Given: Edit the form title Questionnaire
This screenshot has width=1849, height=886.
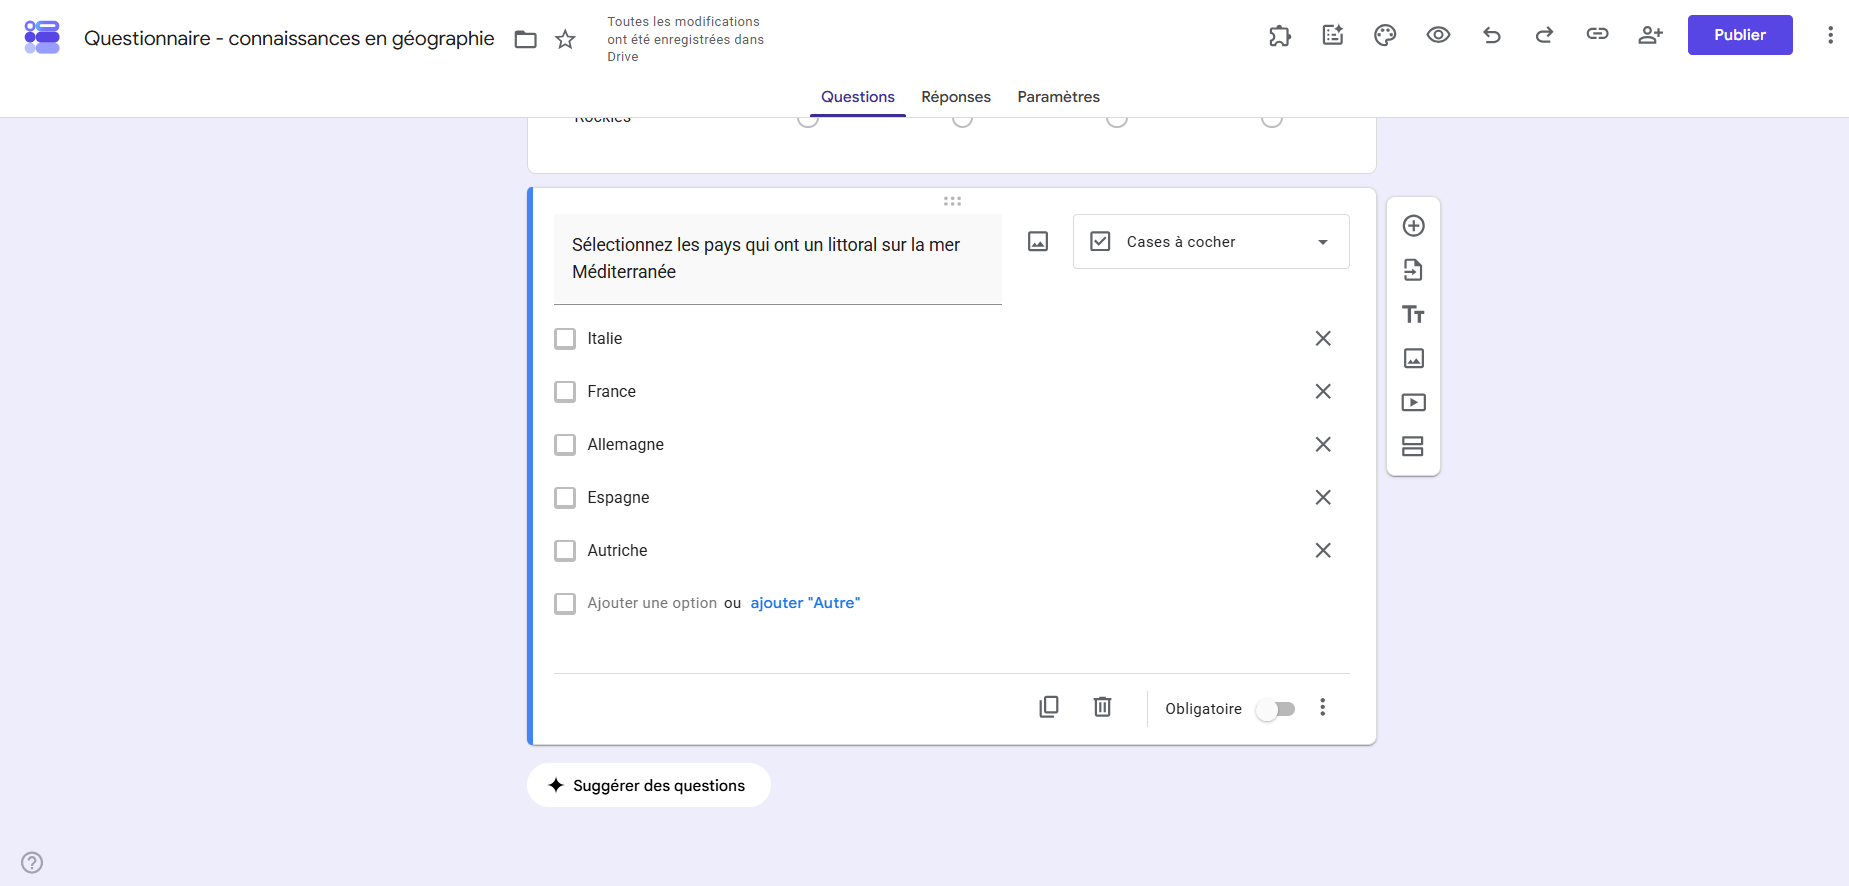Looking at the screenshot, I should (x=289, y=38).
